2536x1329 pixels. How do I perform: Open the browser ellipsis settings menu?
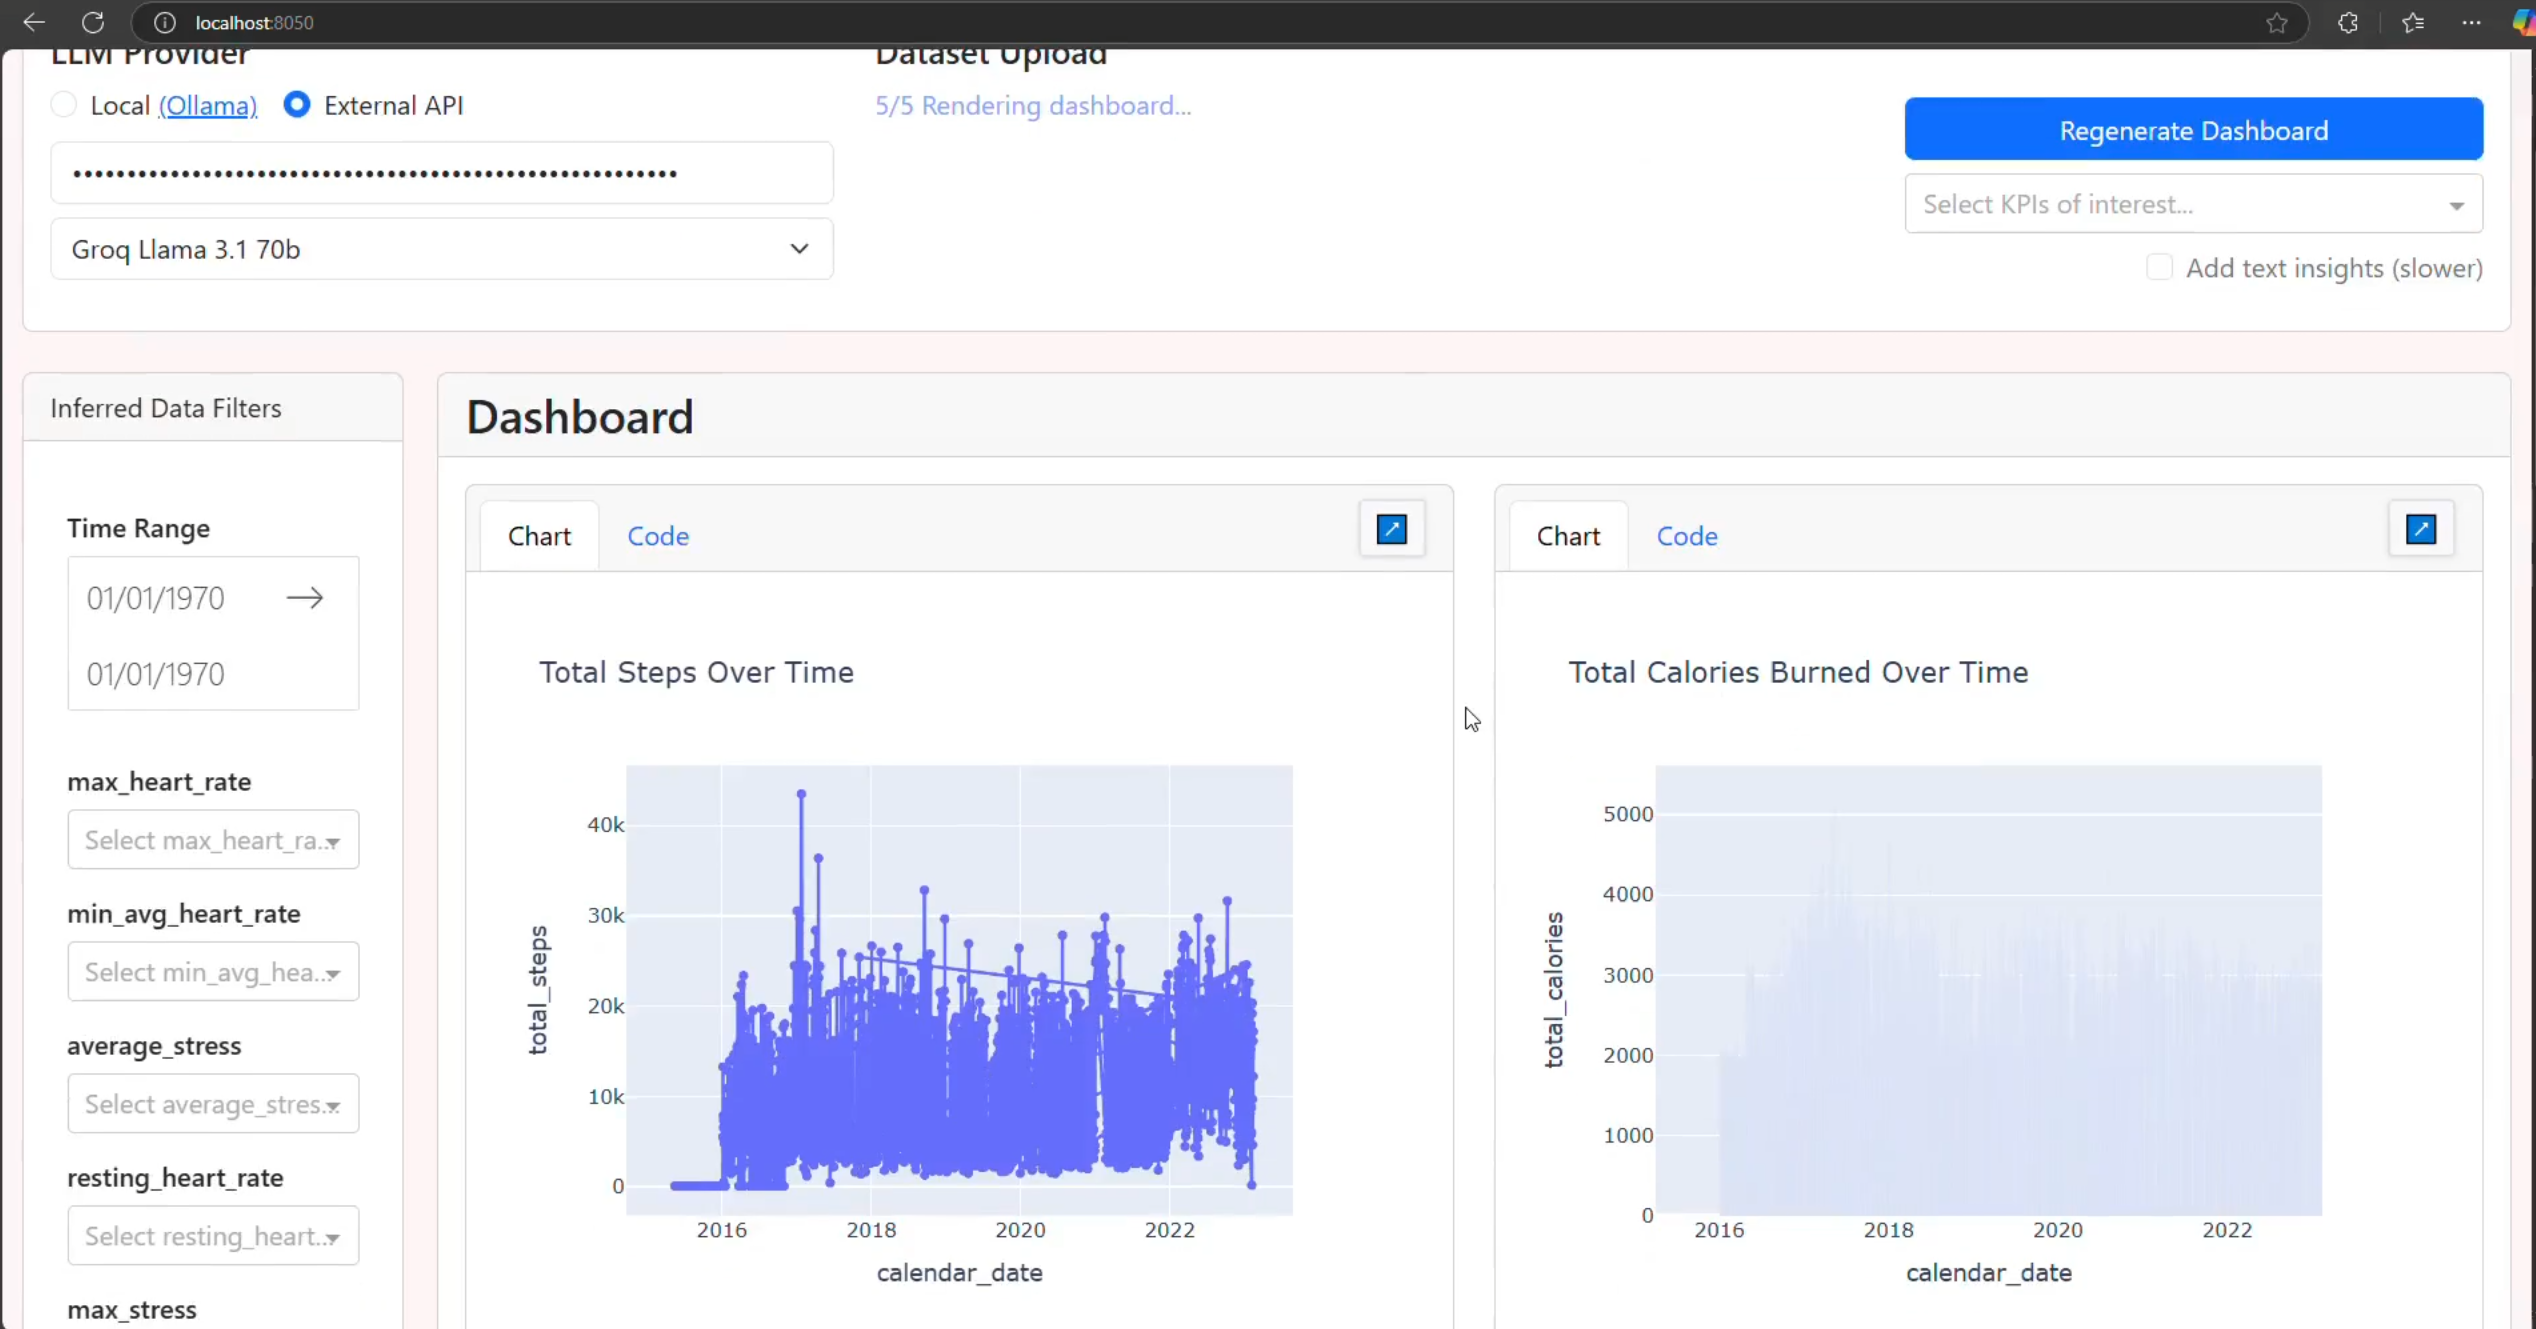(2472, 22)
